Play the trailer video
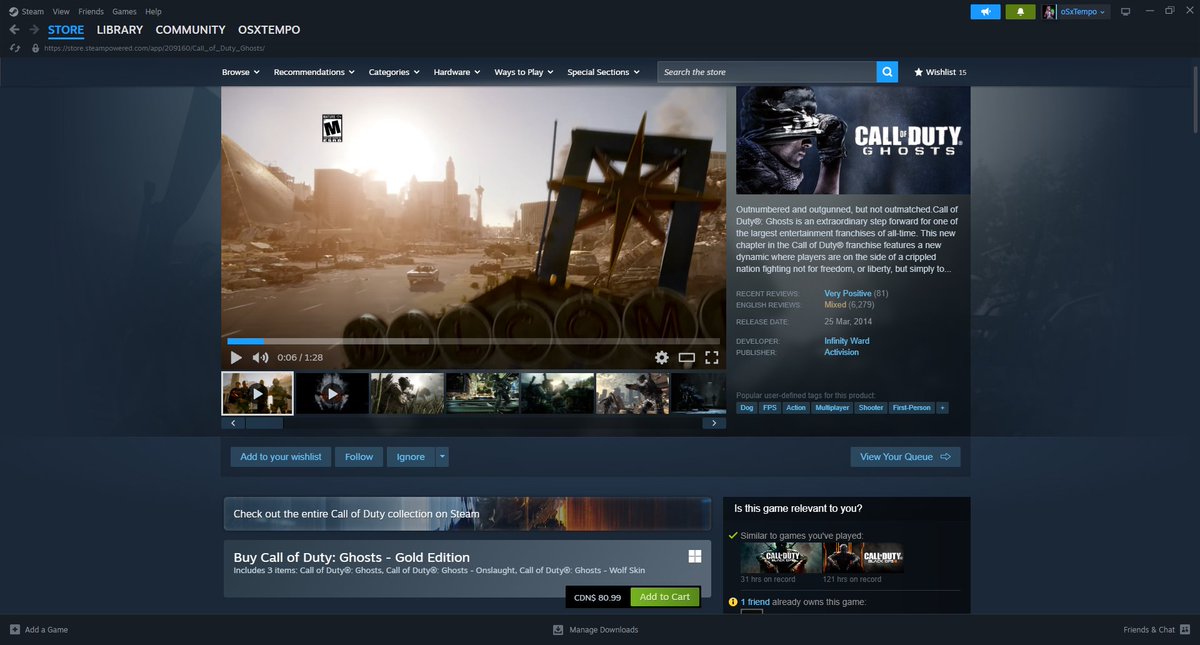Viewport: 1200px width, 645px height. 236,357
